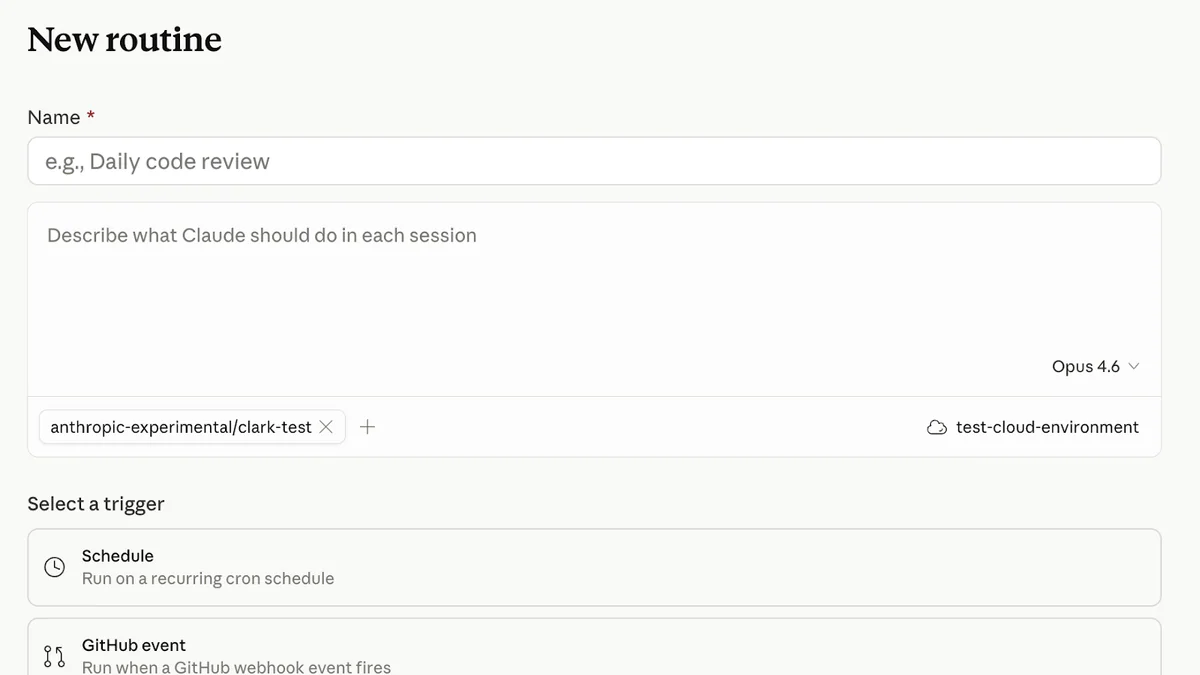
Task: Click the 'Select a trigger' heading
Action: (x=96, y=503)
